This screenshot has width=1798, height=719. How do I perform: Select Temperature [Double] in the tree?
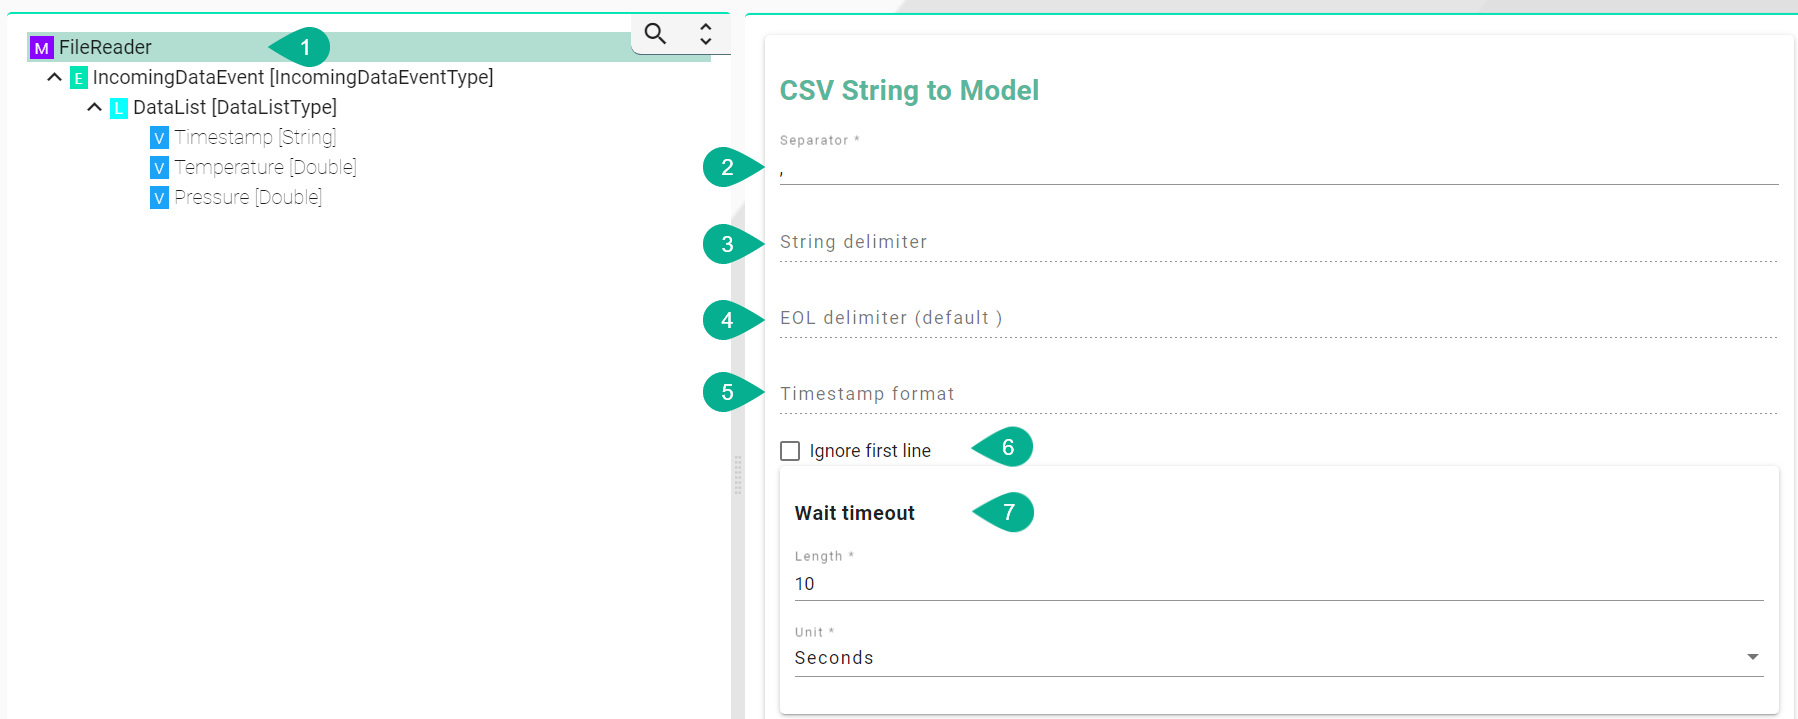(265, 167)
